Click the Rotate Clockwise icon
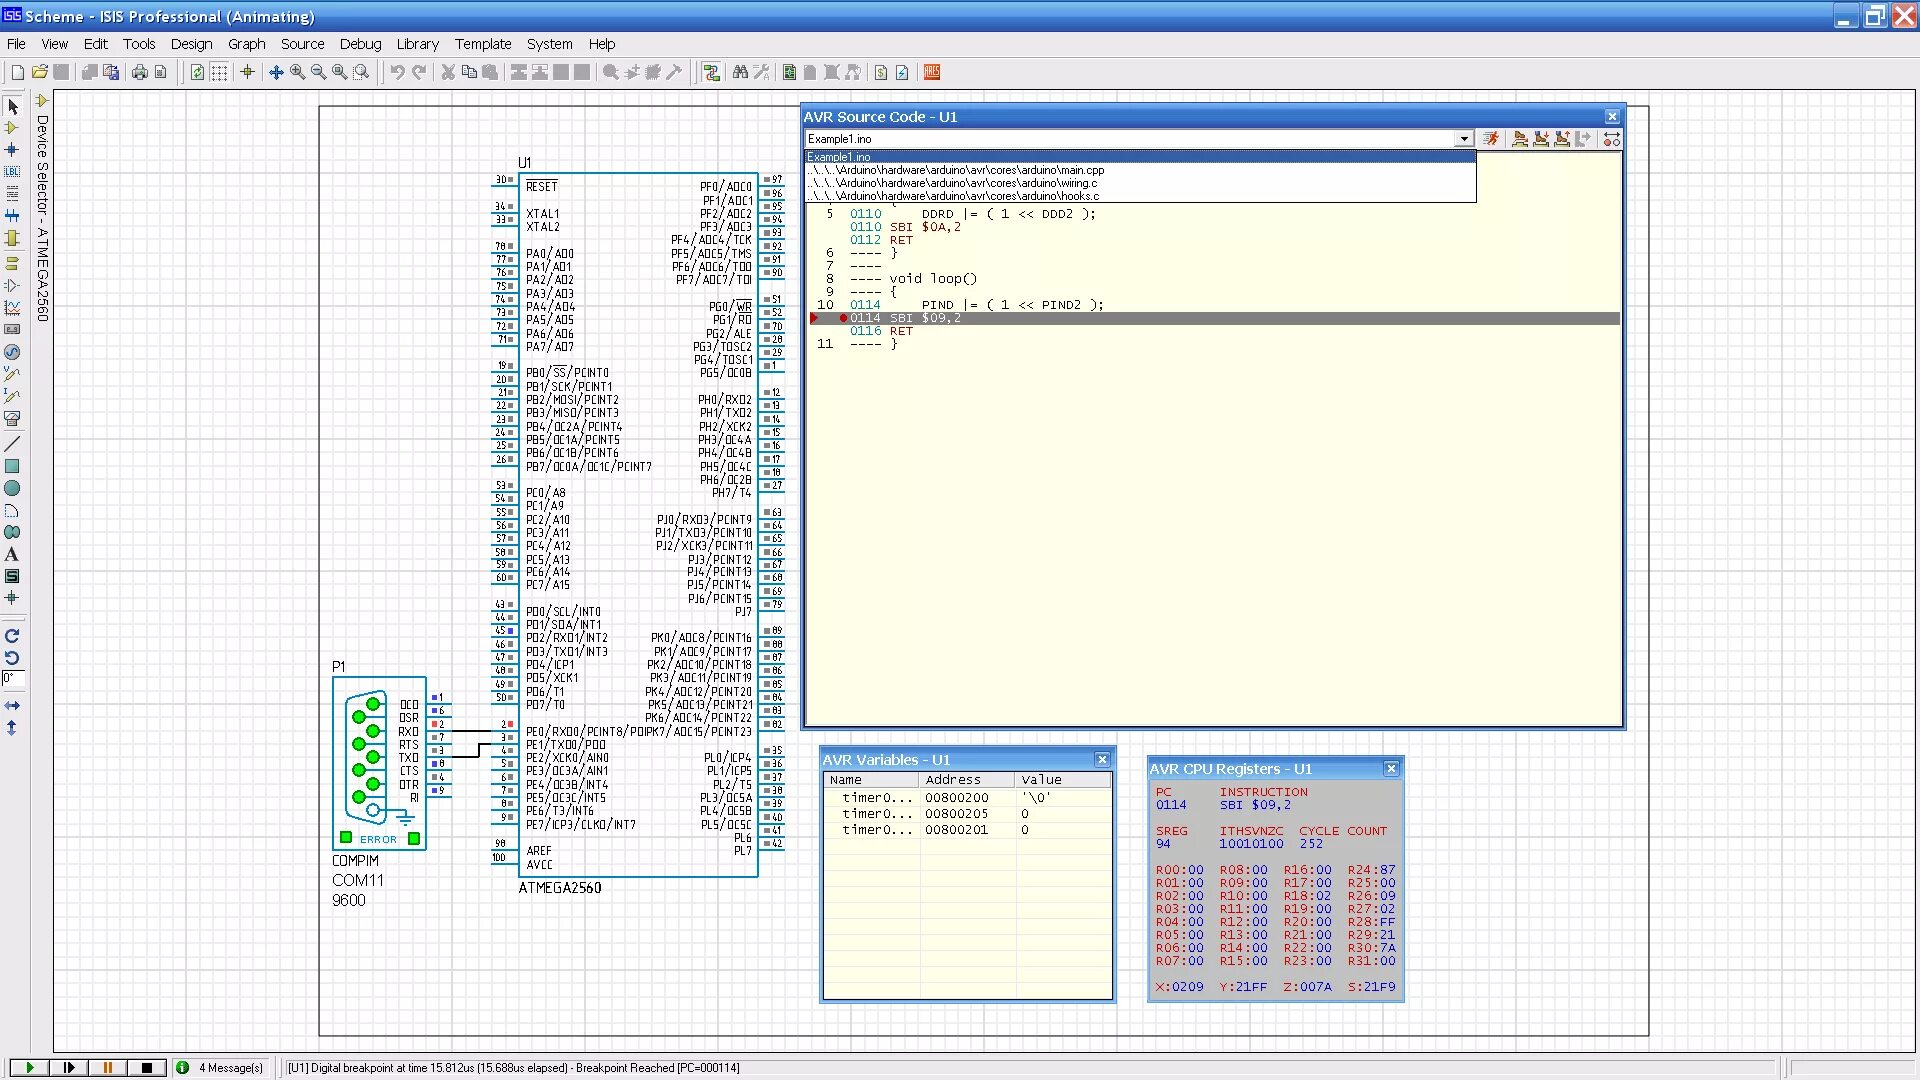1920x1080 pixels. 12,636
